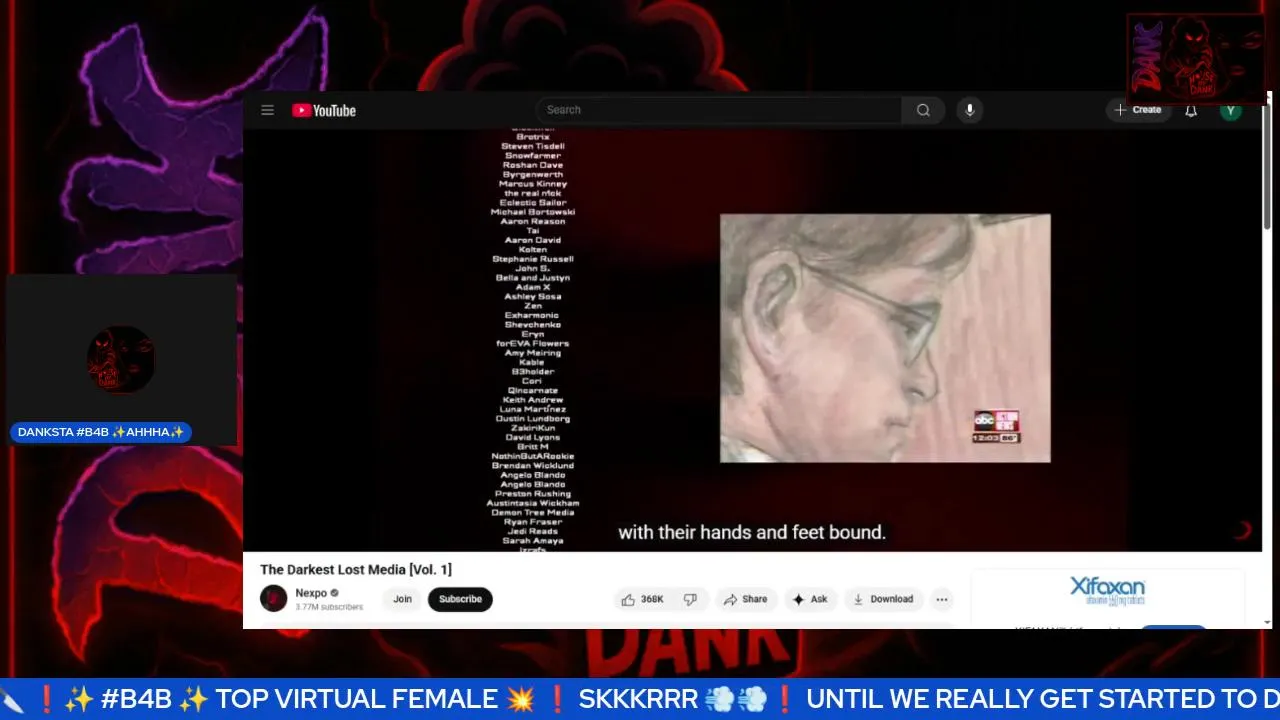This screenshot has height=720, width=1280.
Task: Open the YouTube guide hamburger menu
Action: pyautogui.click(x=267, y=110)
